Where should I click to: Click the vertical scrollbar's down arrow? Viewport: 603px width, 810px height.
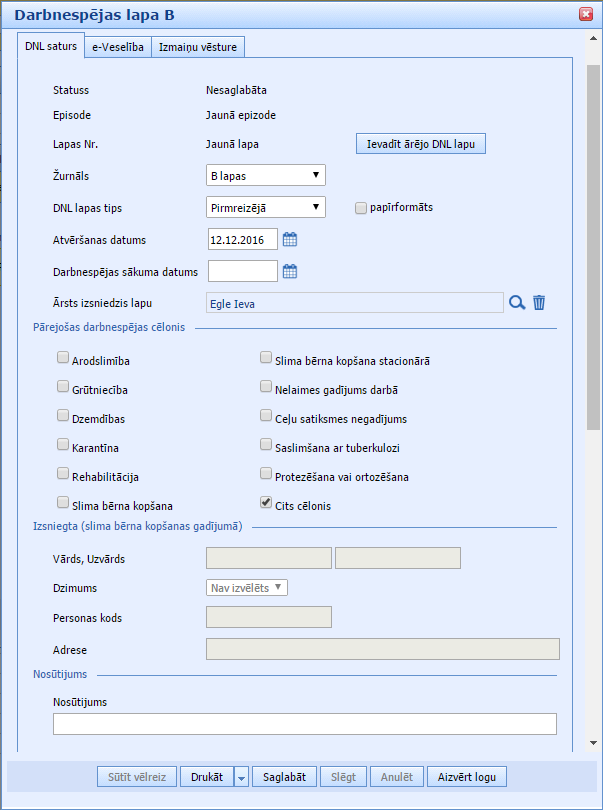594,743
